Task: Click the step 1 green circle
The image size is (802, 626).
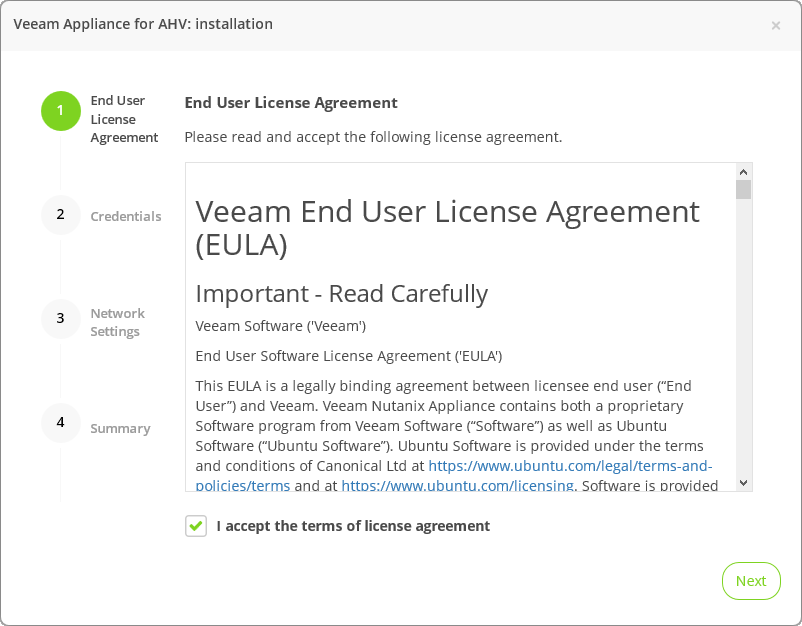Action: tap(60, 110)
